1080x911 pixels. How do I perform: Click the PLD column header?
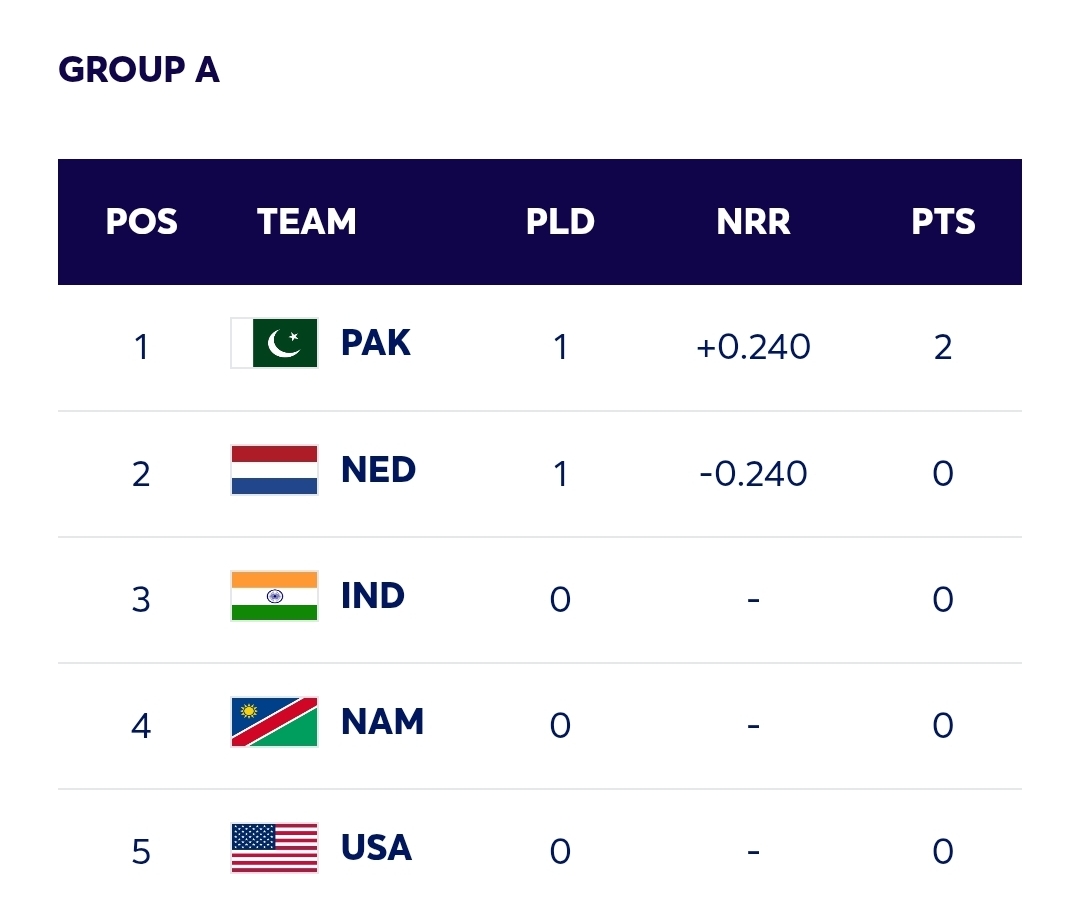click(560, 222)
